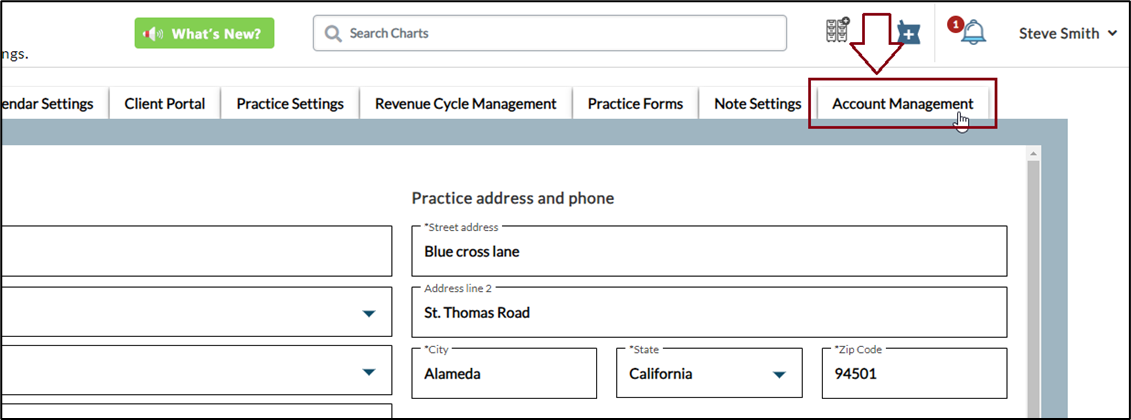The image size is (1131, 420).
Task: Click the Street address field
Action: tap(708, 252)
